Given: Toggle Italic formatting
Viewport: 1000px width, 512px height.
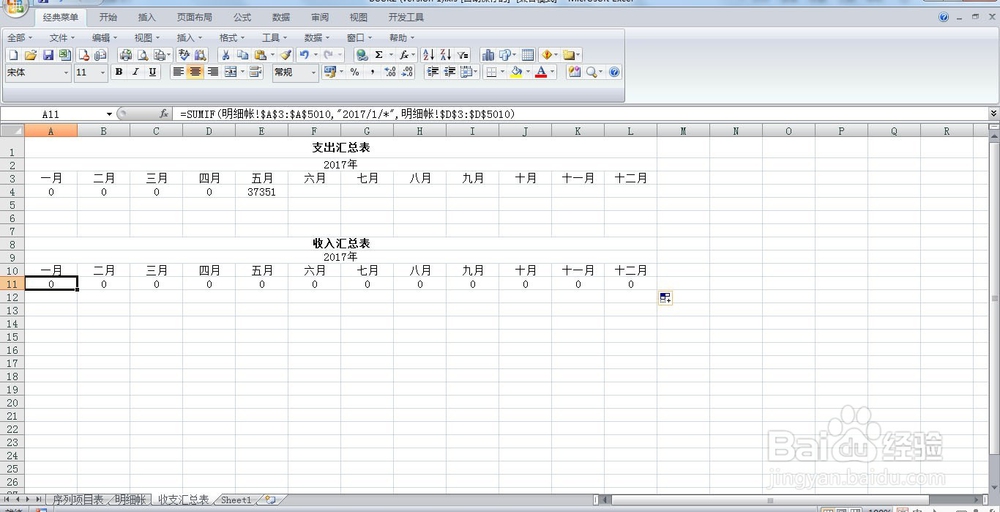Looking at the screenshot, I should click(x=135, y=72).
